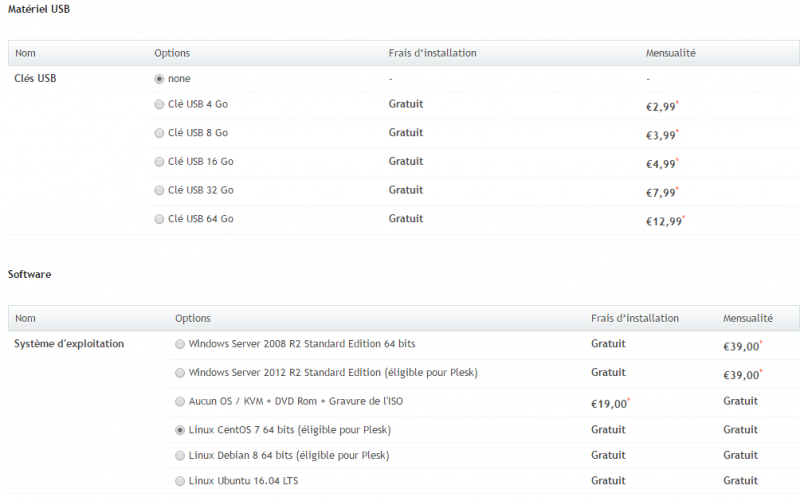
Task: Click the Clé USB 4 Go label text
Action: tap(198, 104)
